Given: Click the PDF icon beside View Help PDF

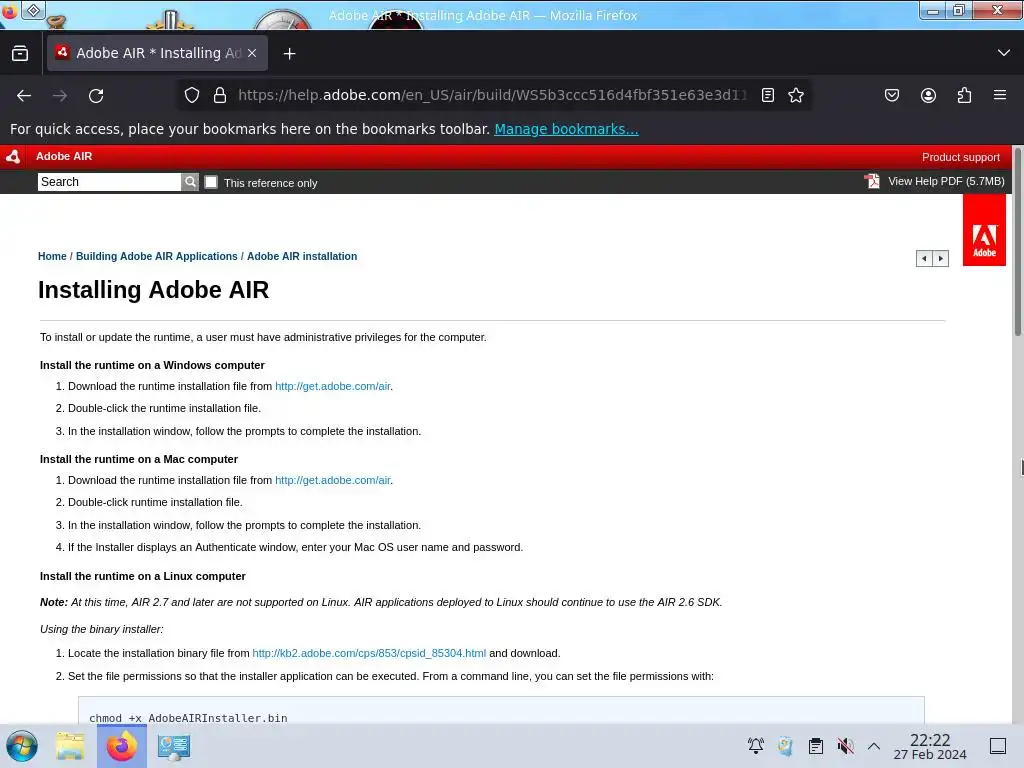Looking at the screenshot, I should pyautogui.click(x=872, y=181).
